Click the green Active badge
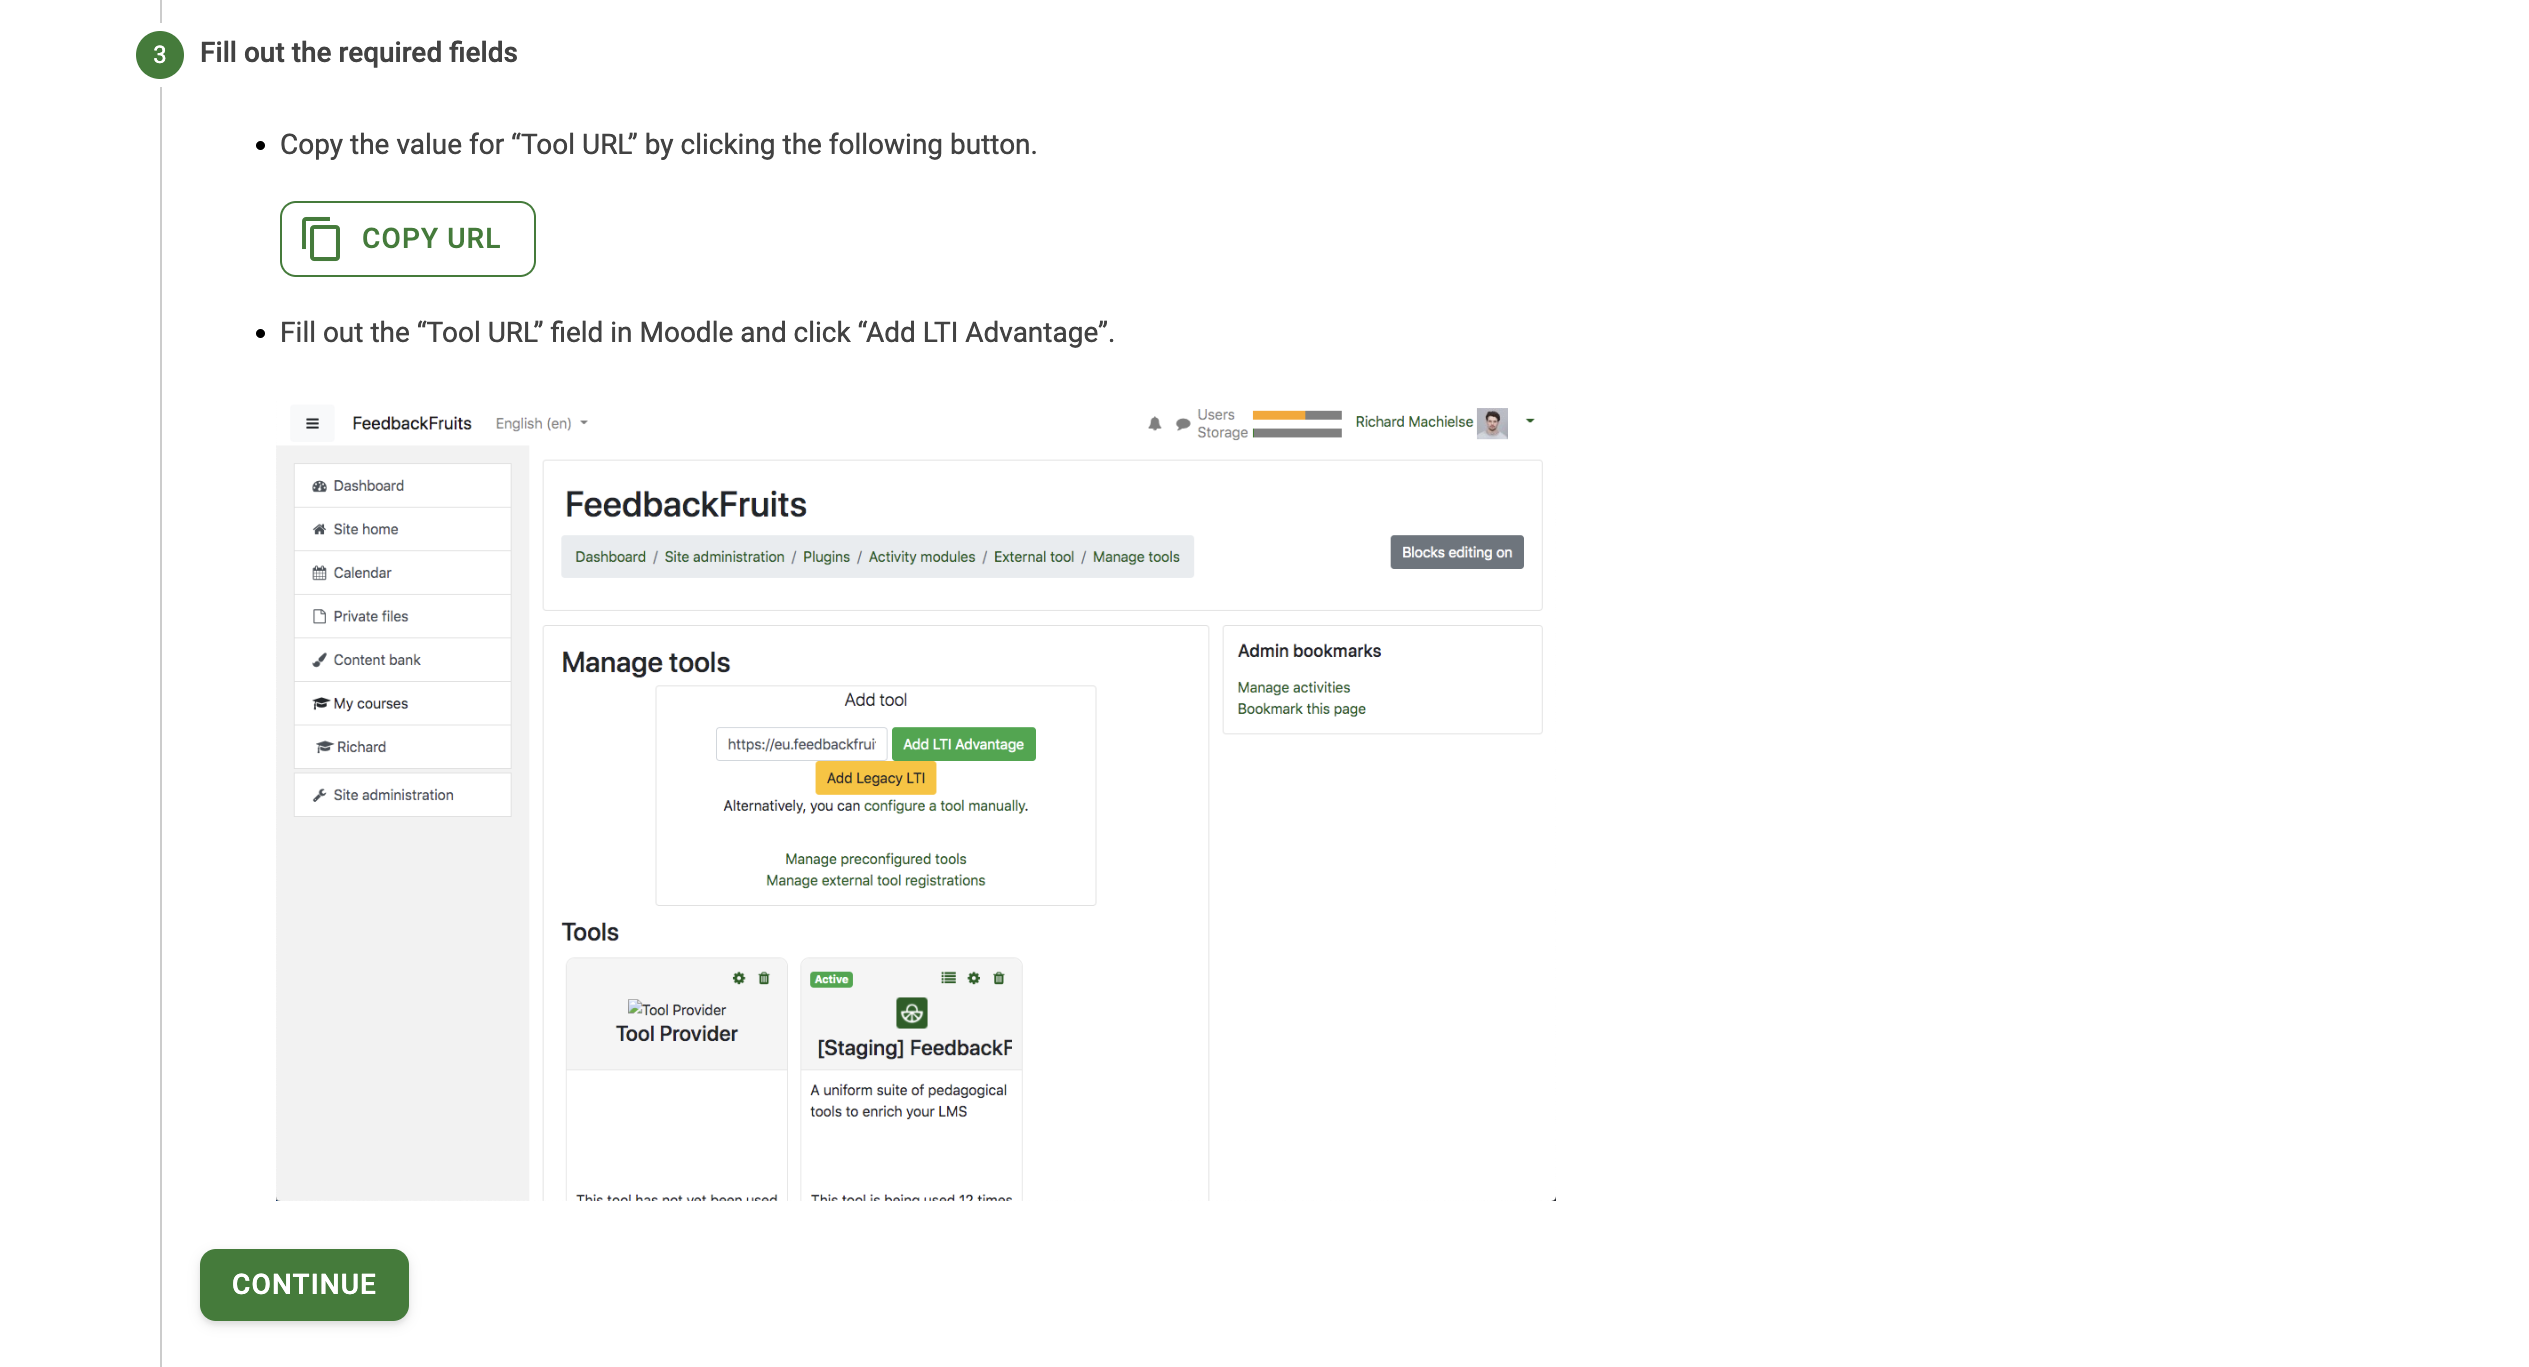The height and width of the screenshot is (1367, 2529). pyautogui.click(x=831, y=980)
